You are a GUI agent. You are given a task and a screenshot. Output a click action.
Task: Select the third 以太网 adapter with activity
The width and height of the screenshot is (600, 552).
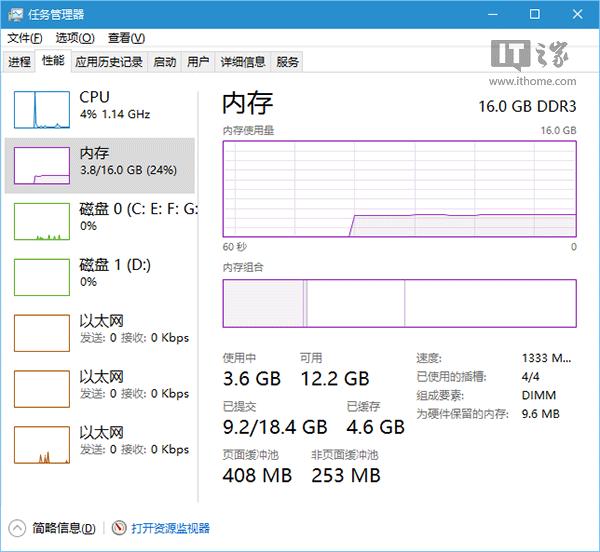pyautogui.click(x=42, y=445)
